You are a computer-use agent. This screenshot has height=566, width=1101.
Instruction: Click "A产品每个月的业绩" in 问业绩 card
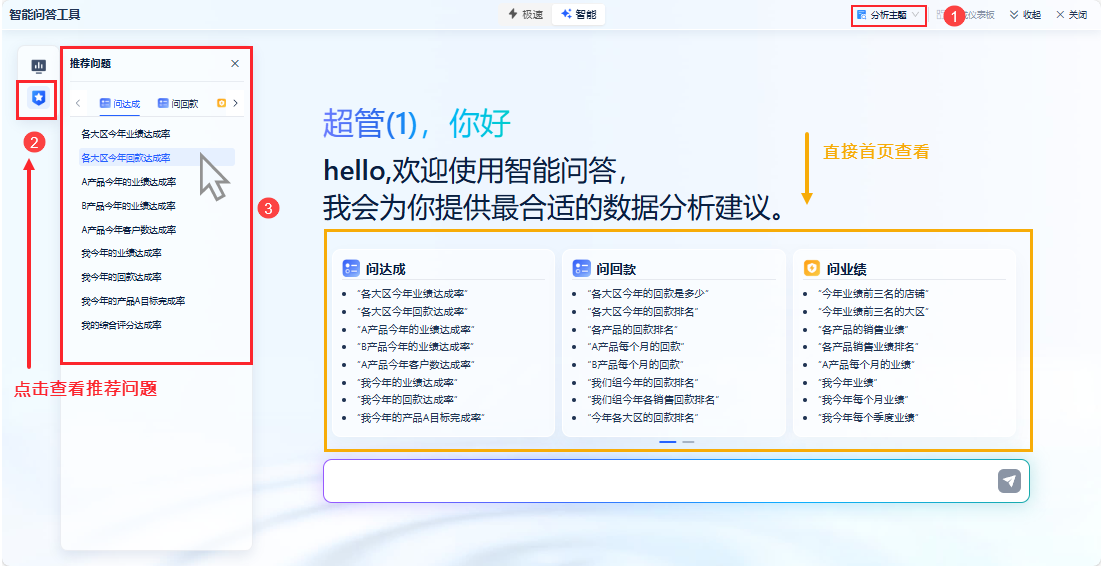point(866,364)
